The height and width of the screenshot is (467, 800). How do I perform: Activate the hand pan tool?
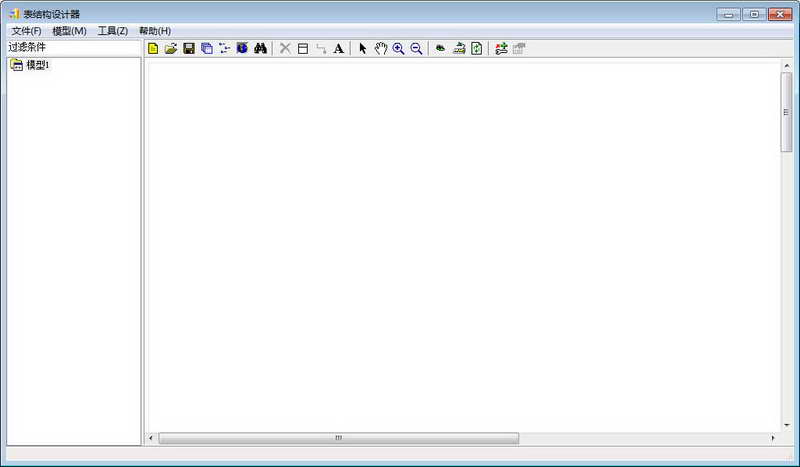pos(381,48)
